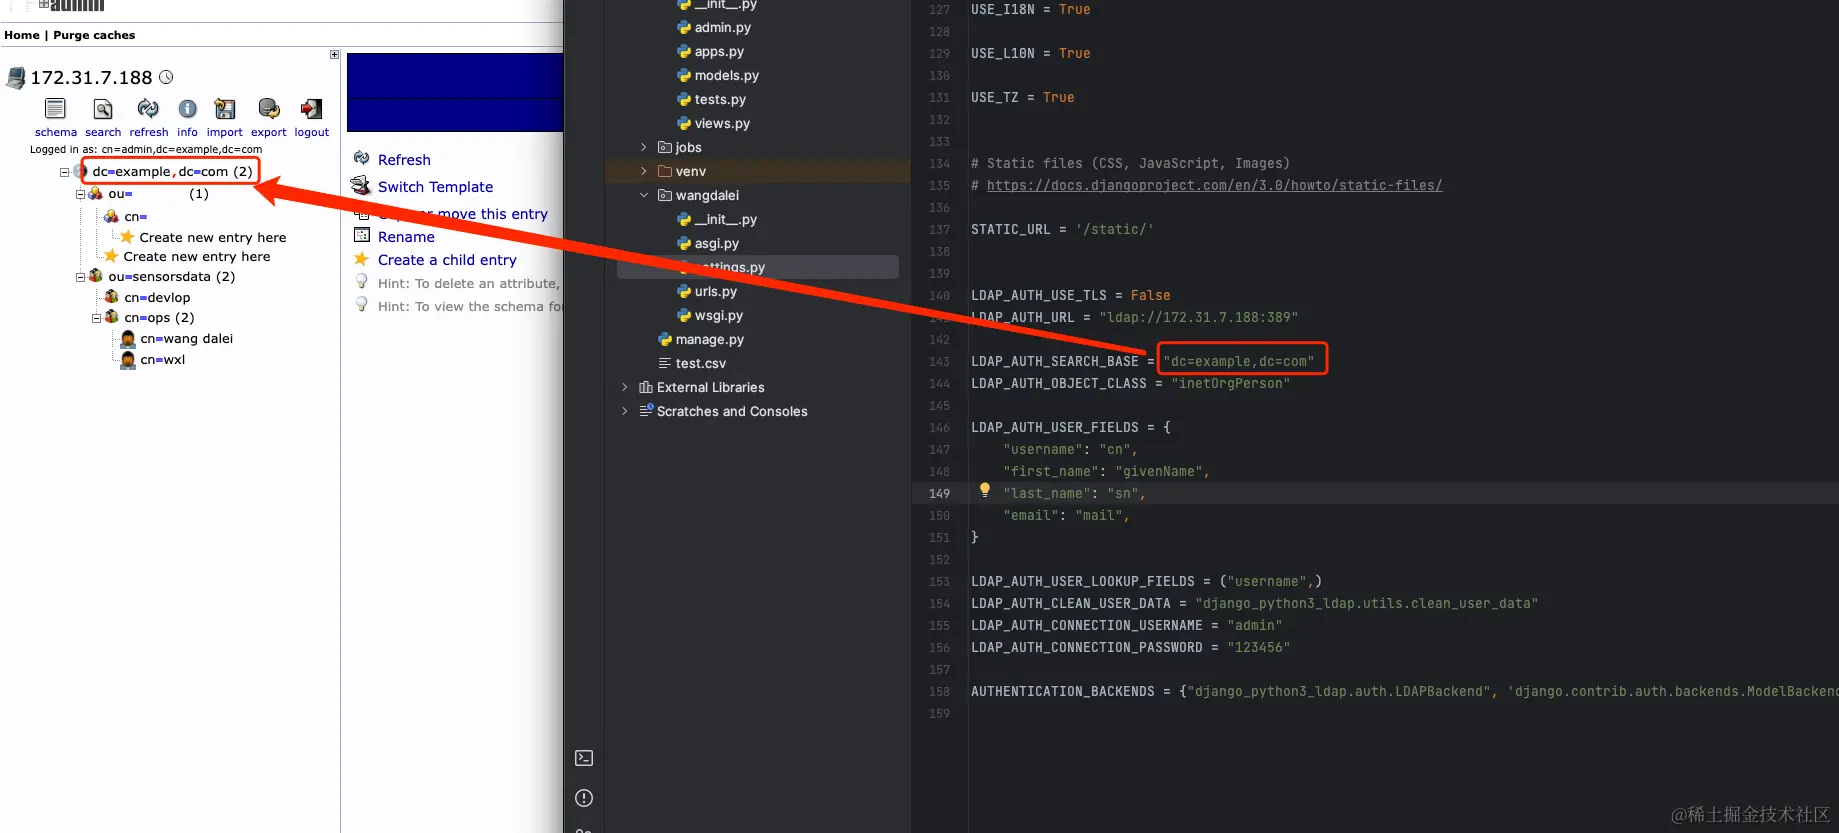Open the server info icon

(x=187, y=108)
